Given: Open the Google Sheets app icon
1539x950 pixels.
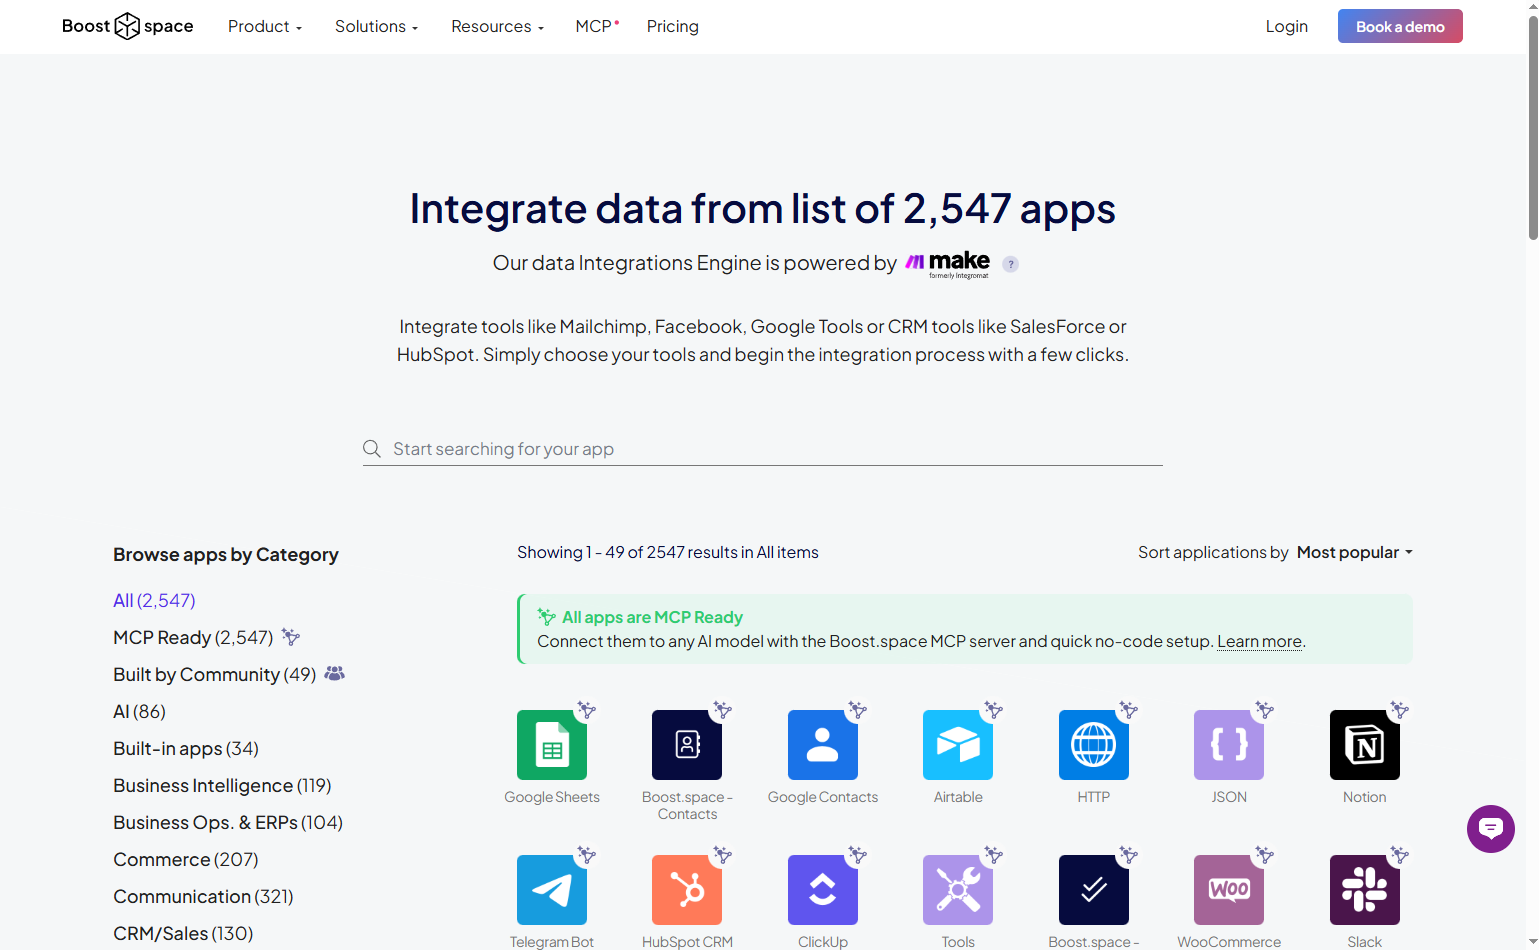Looking at the screenshot, I should coord(551,745).
